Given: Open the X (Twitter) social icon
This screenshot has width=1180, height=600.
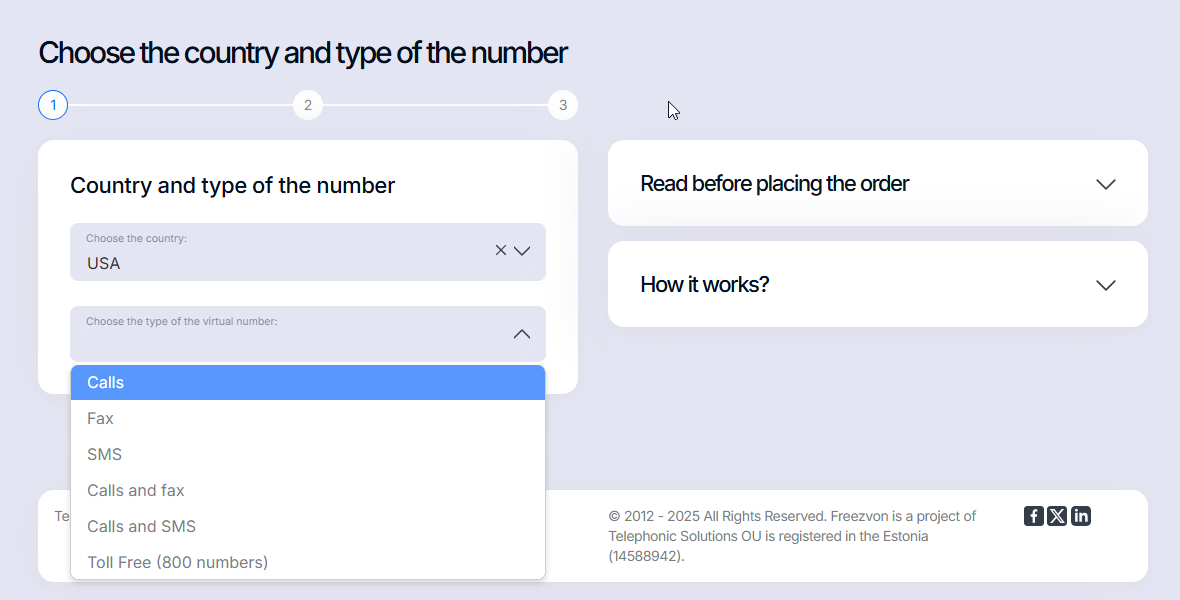Looking at the screenshot, I should tap(1057, 516).
